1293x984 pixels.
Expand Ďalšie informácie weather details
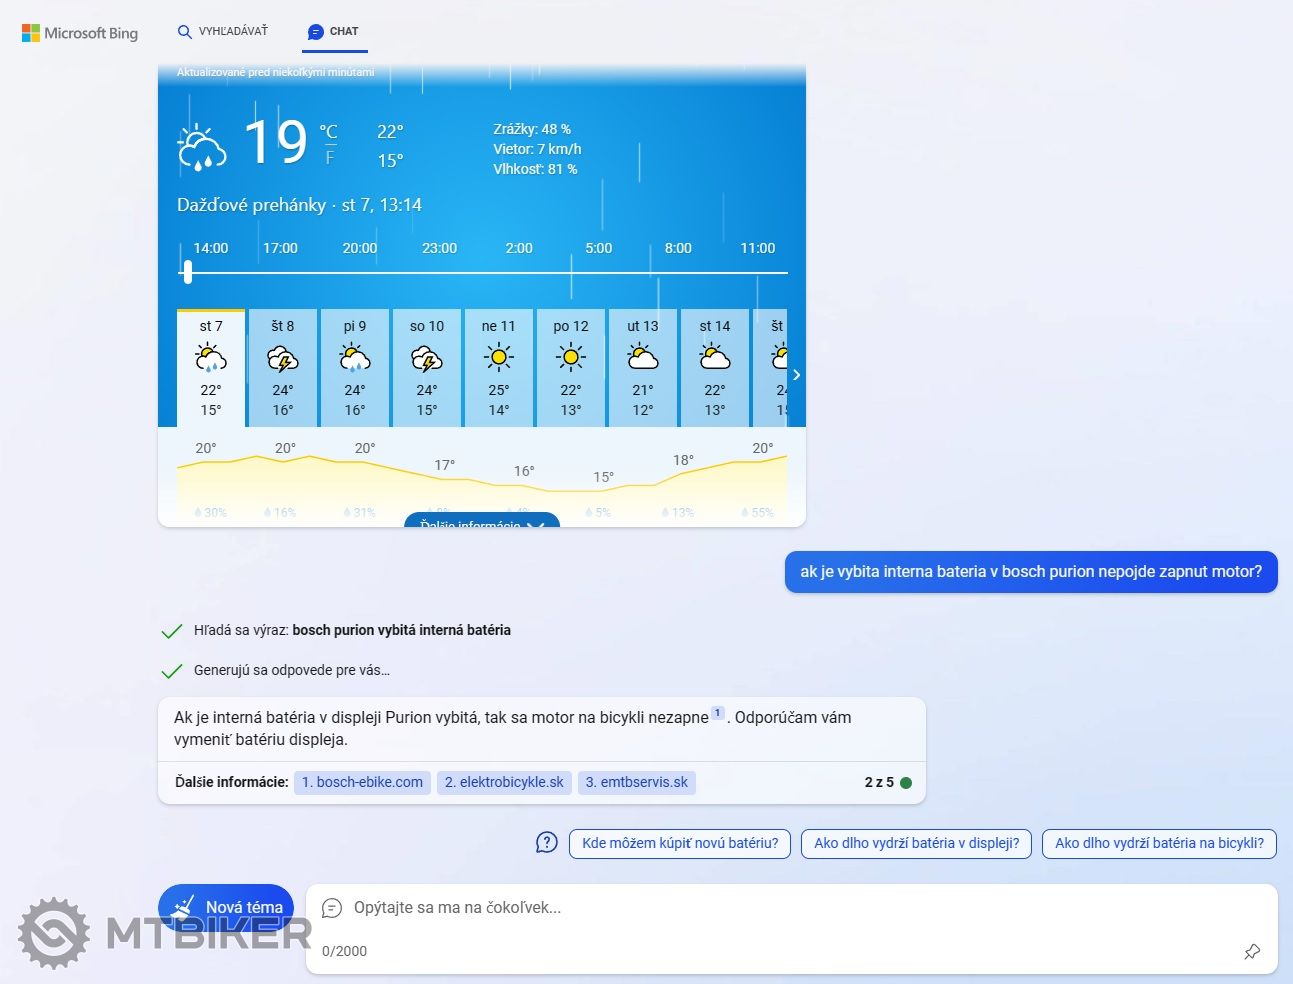coord(481,521)
